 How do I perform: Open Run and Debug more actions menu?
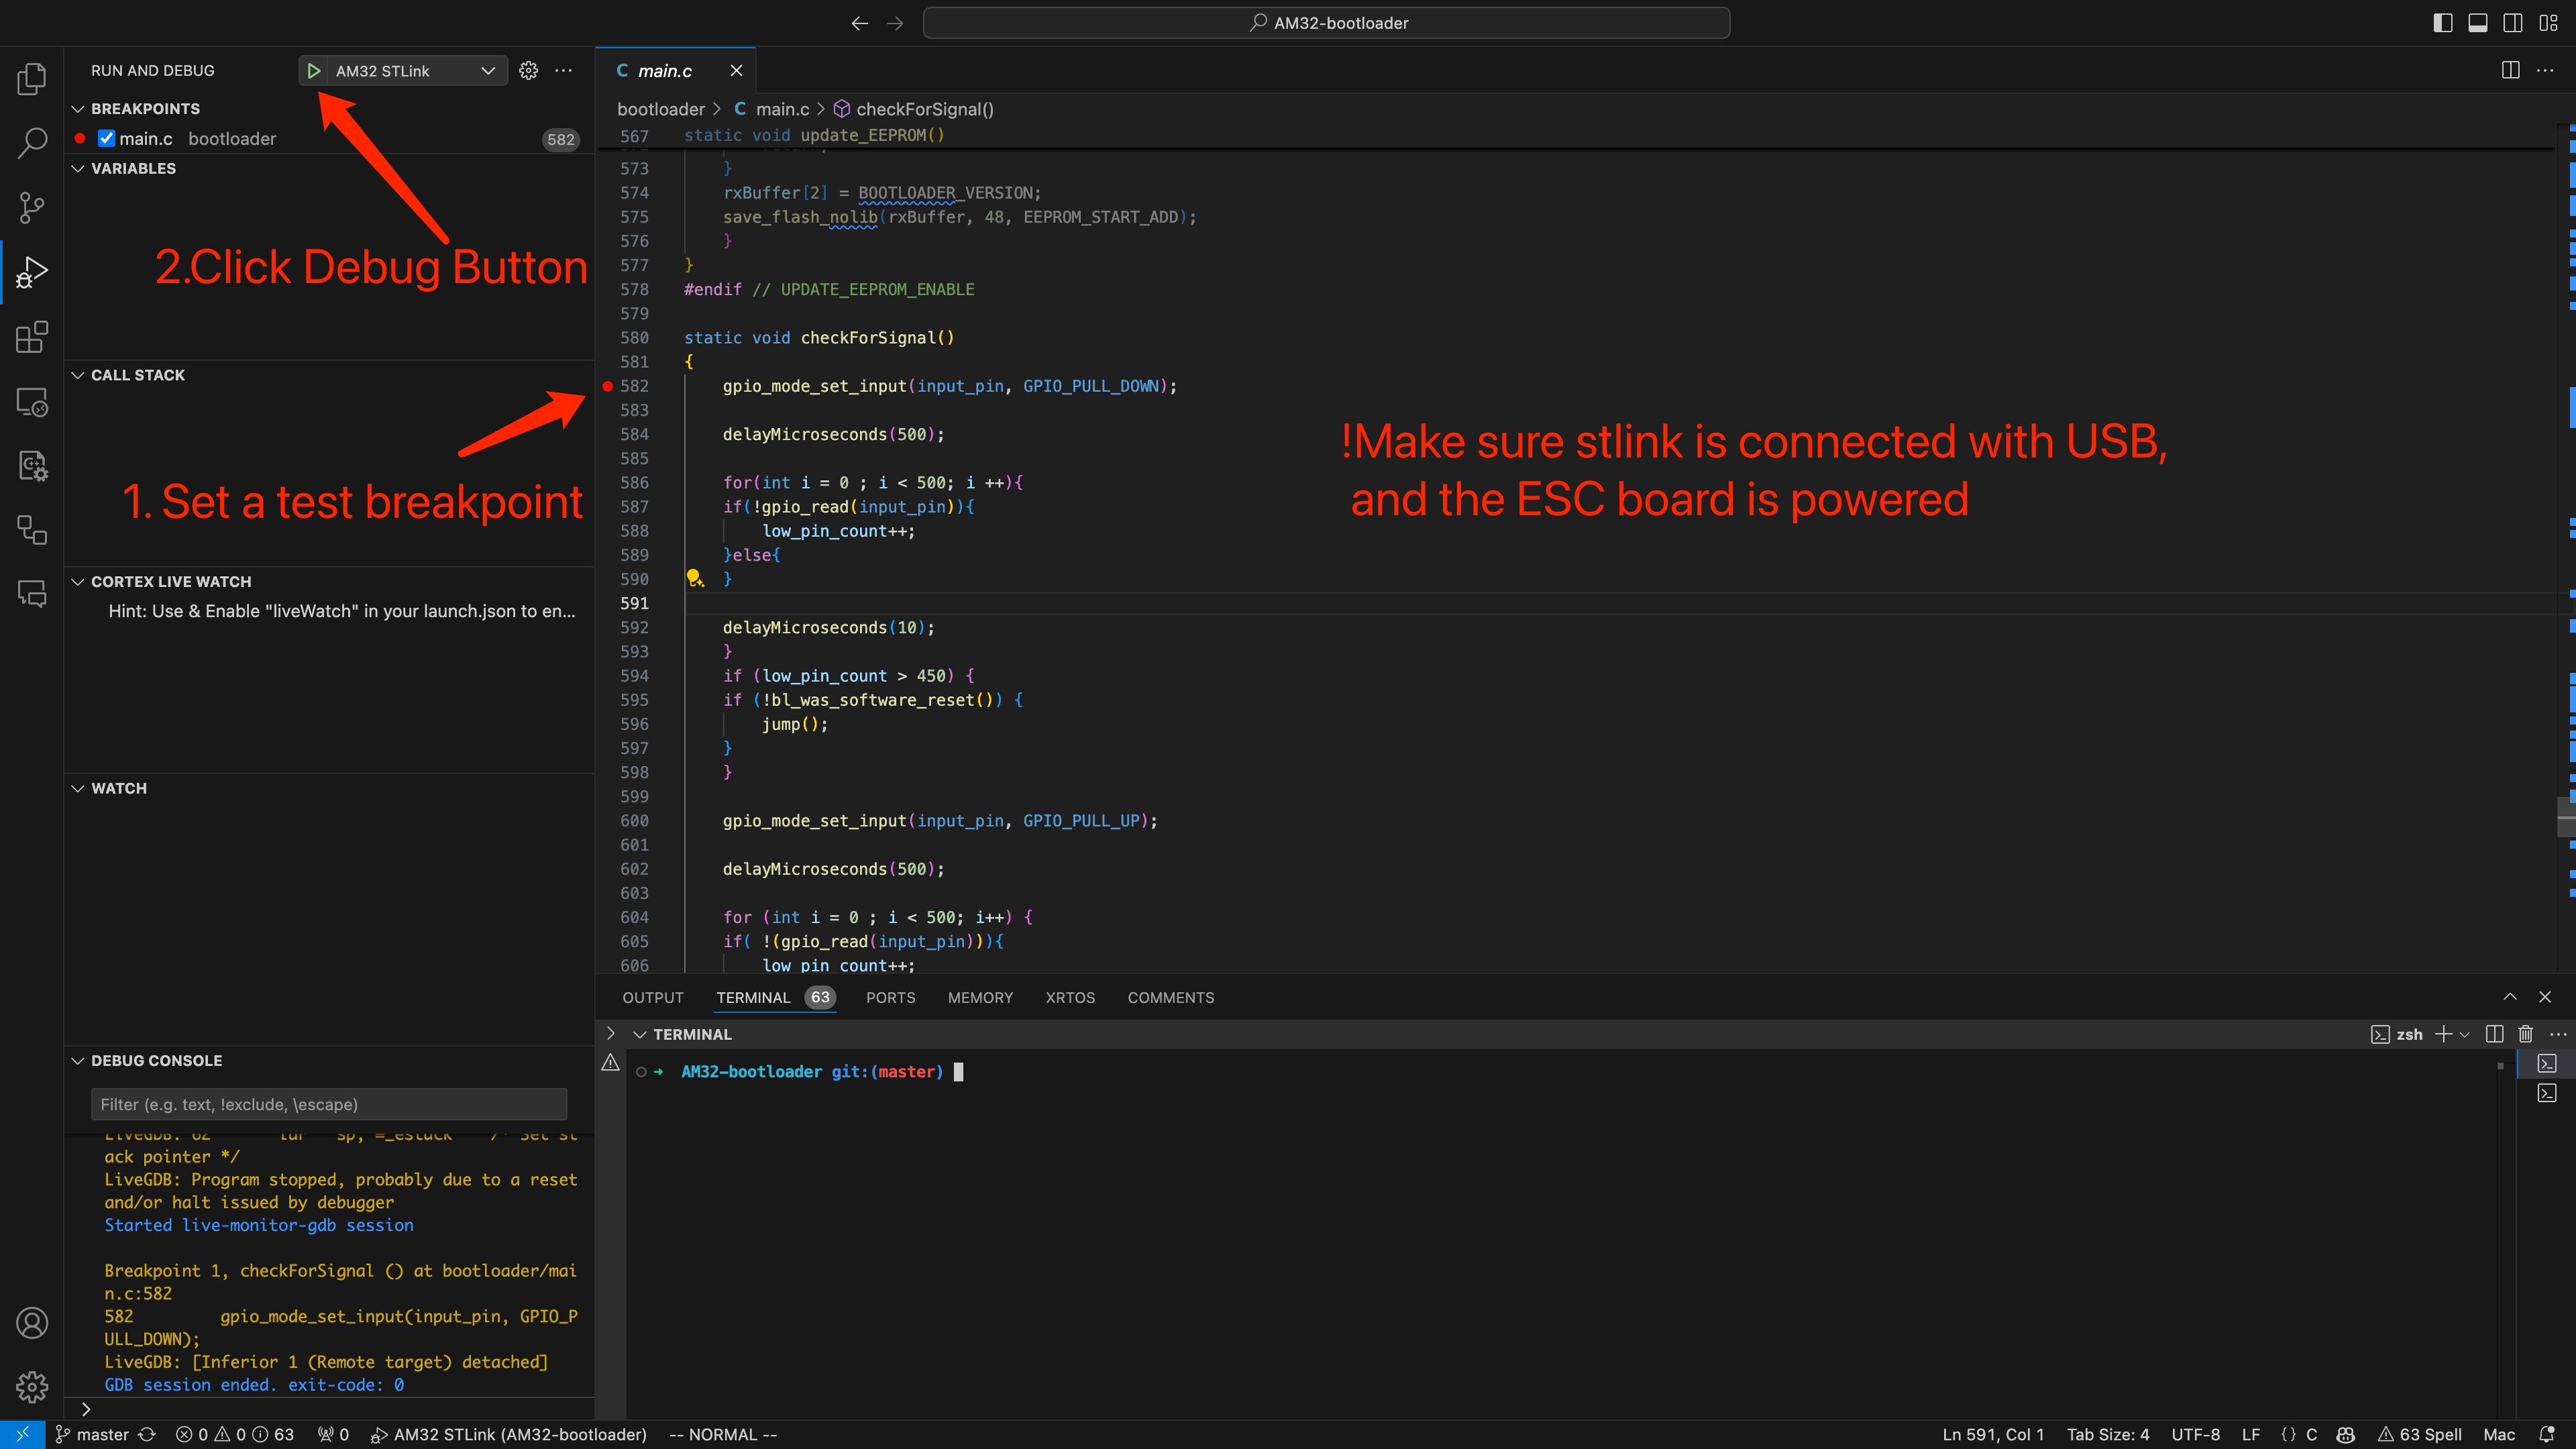click(564, 70)
